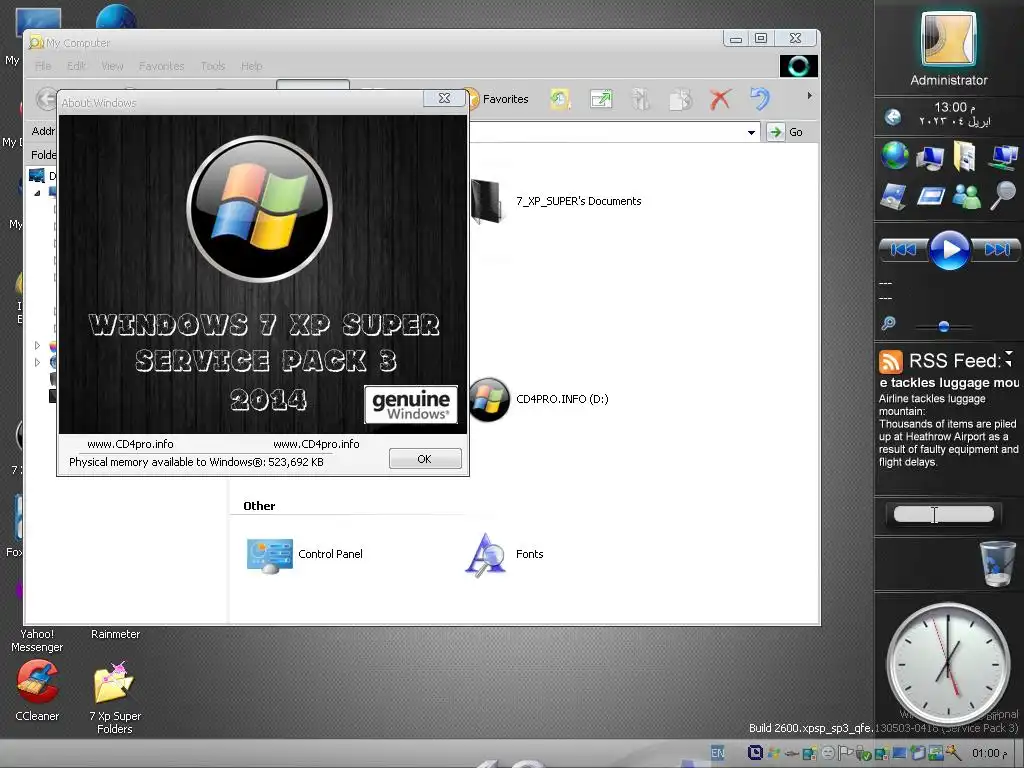
Task: Click the sidebar back arrow next to the date
Action: (x=893, y=117)
